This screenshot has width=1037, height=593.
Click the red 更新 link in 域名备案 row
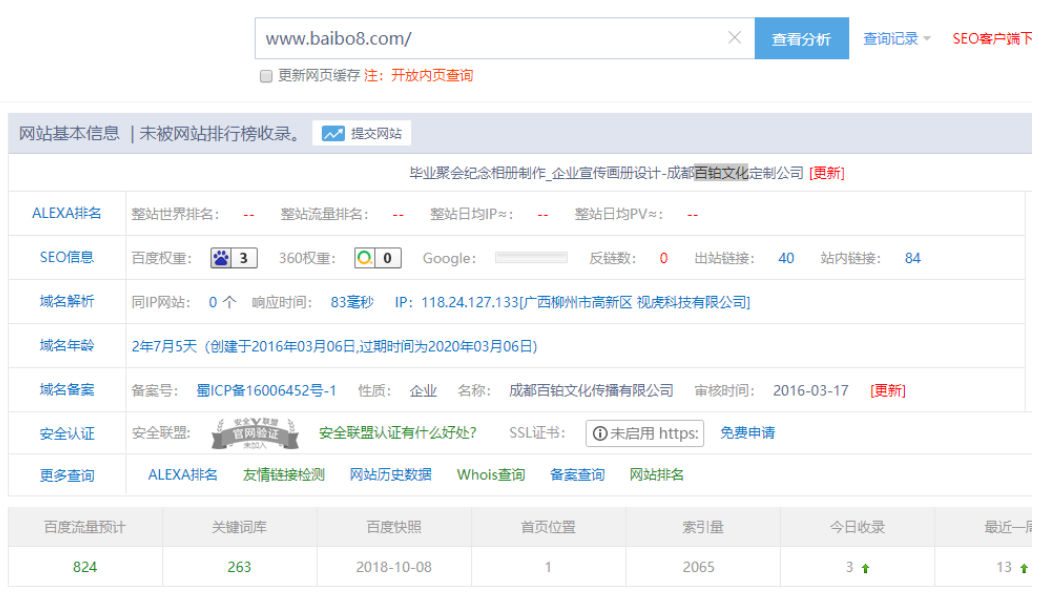(888, 391)
